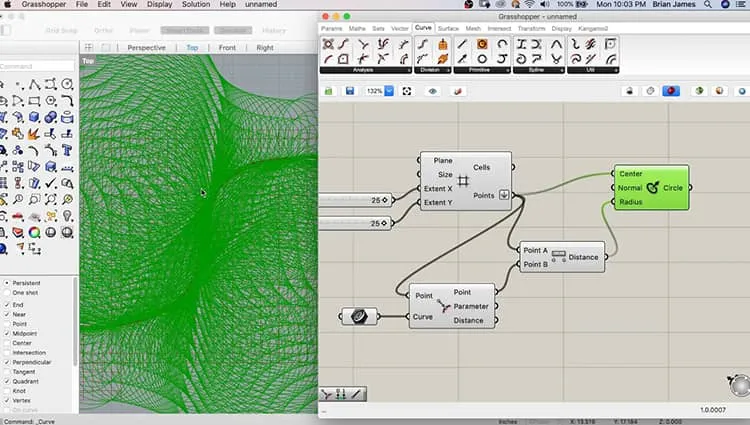Enable the Center object snap checkbox
Image resolution: width=750 pixels, height=425 pixels.
pyautogui.click(x=7, y=343)
